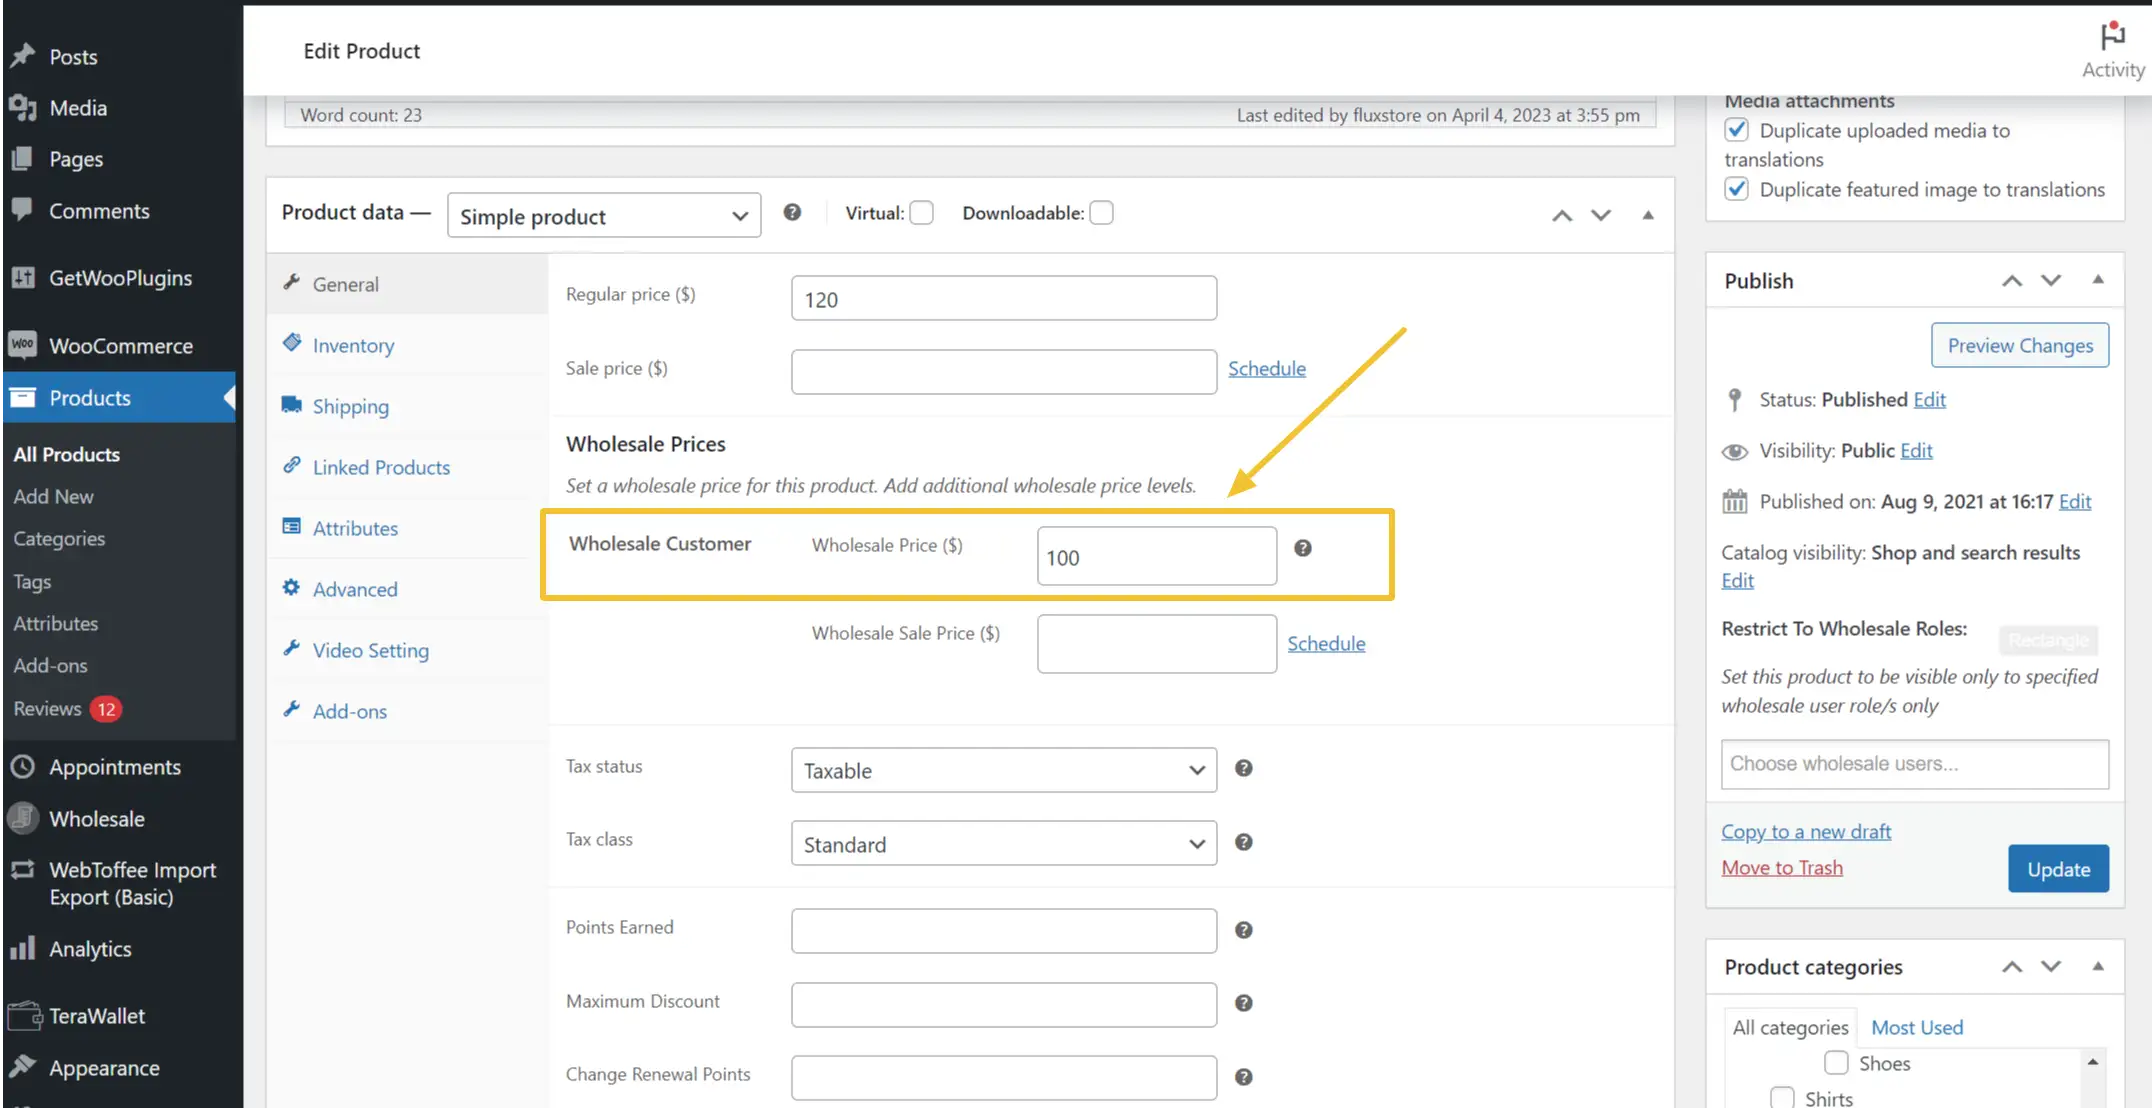The image size is (2152, 1108).
Task: Click the Appointments clock icon
Action: [22, 767]
